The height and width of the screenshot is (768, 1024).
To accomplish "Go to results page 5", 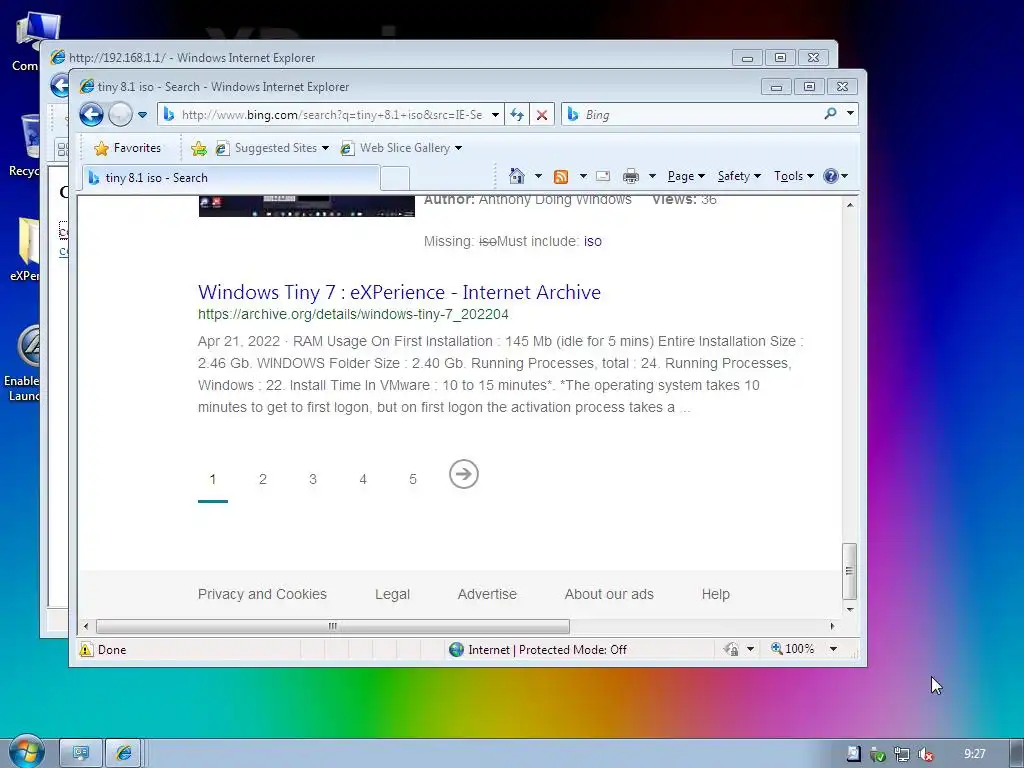I will click(x=413, y=479).
